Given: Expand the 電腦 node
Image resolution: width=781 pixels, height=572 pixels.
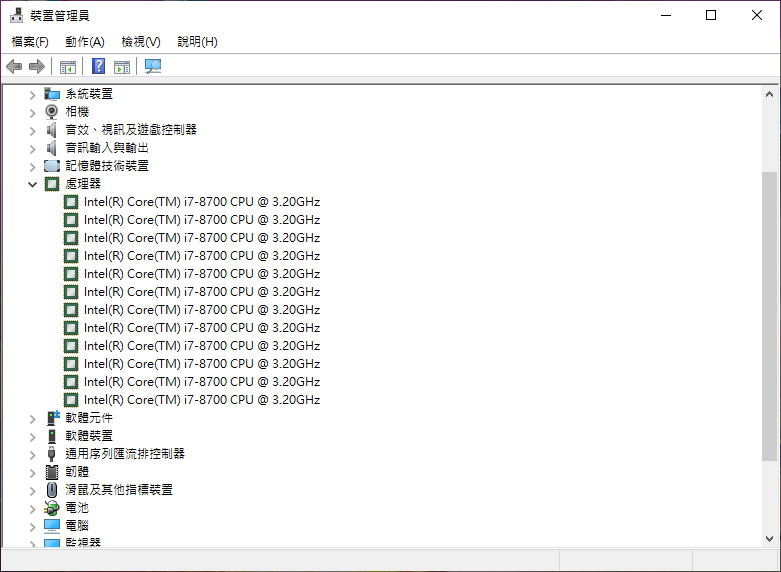Looking at the screenshot, I should (32, 526).
